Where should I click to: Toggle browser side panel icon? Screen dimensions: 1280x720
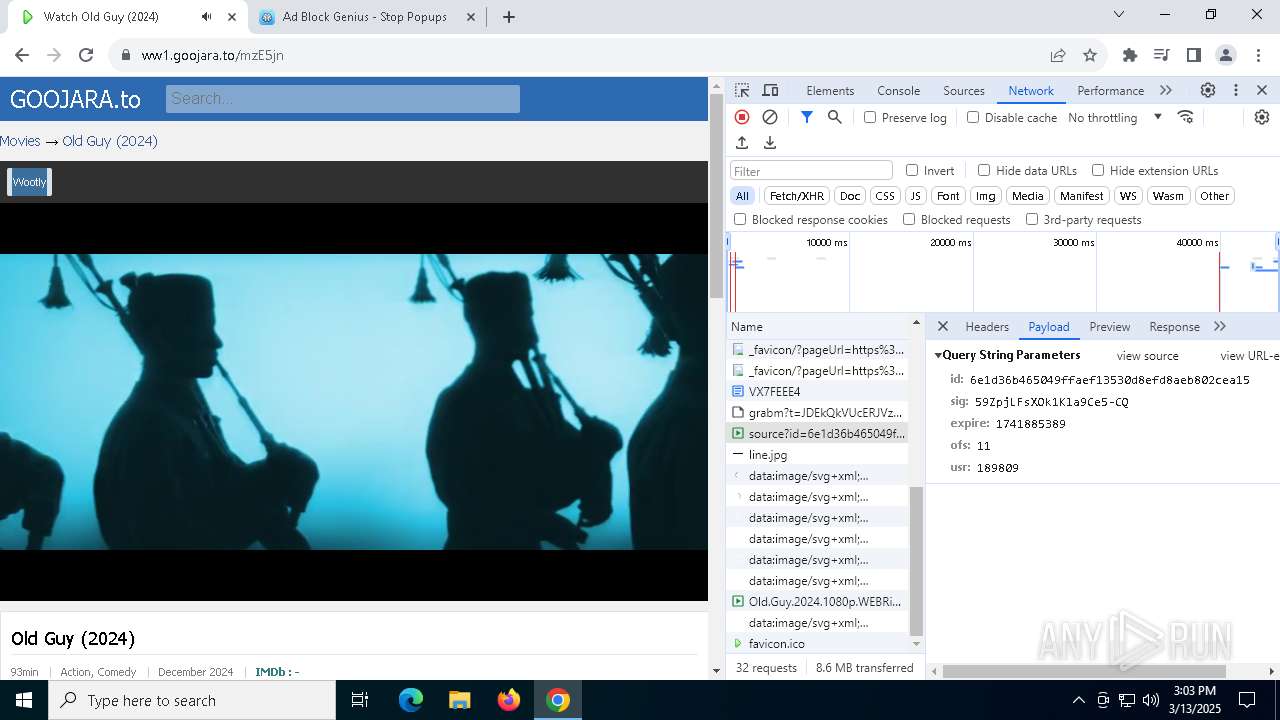pyautogui.click(x=1193, y=55)
